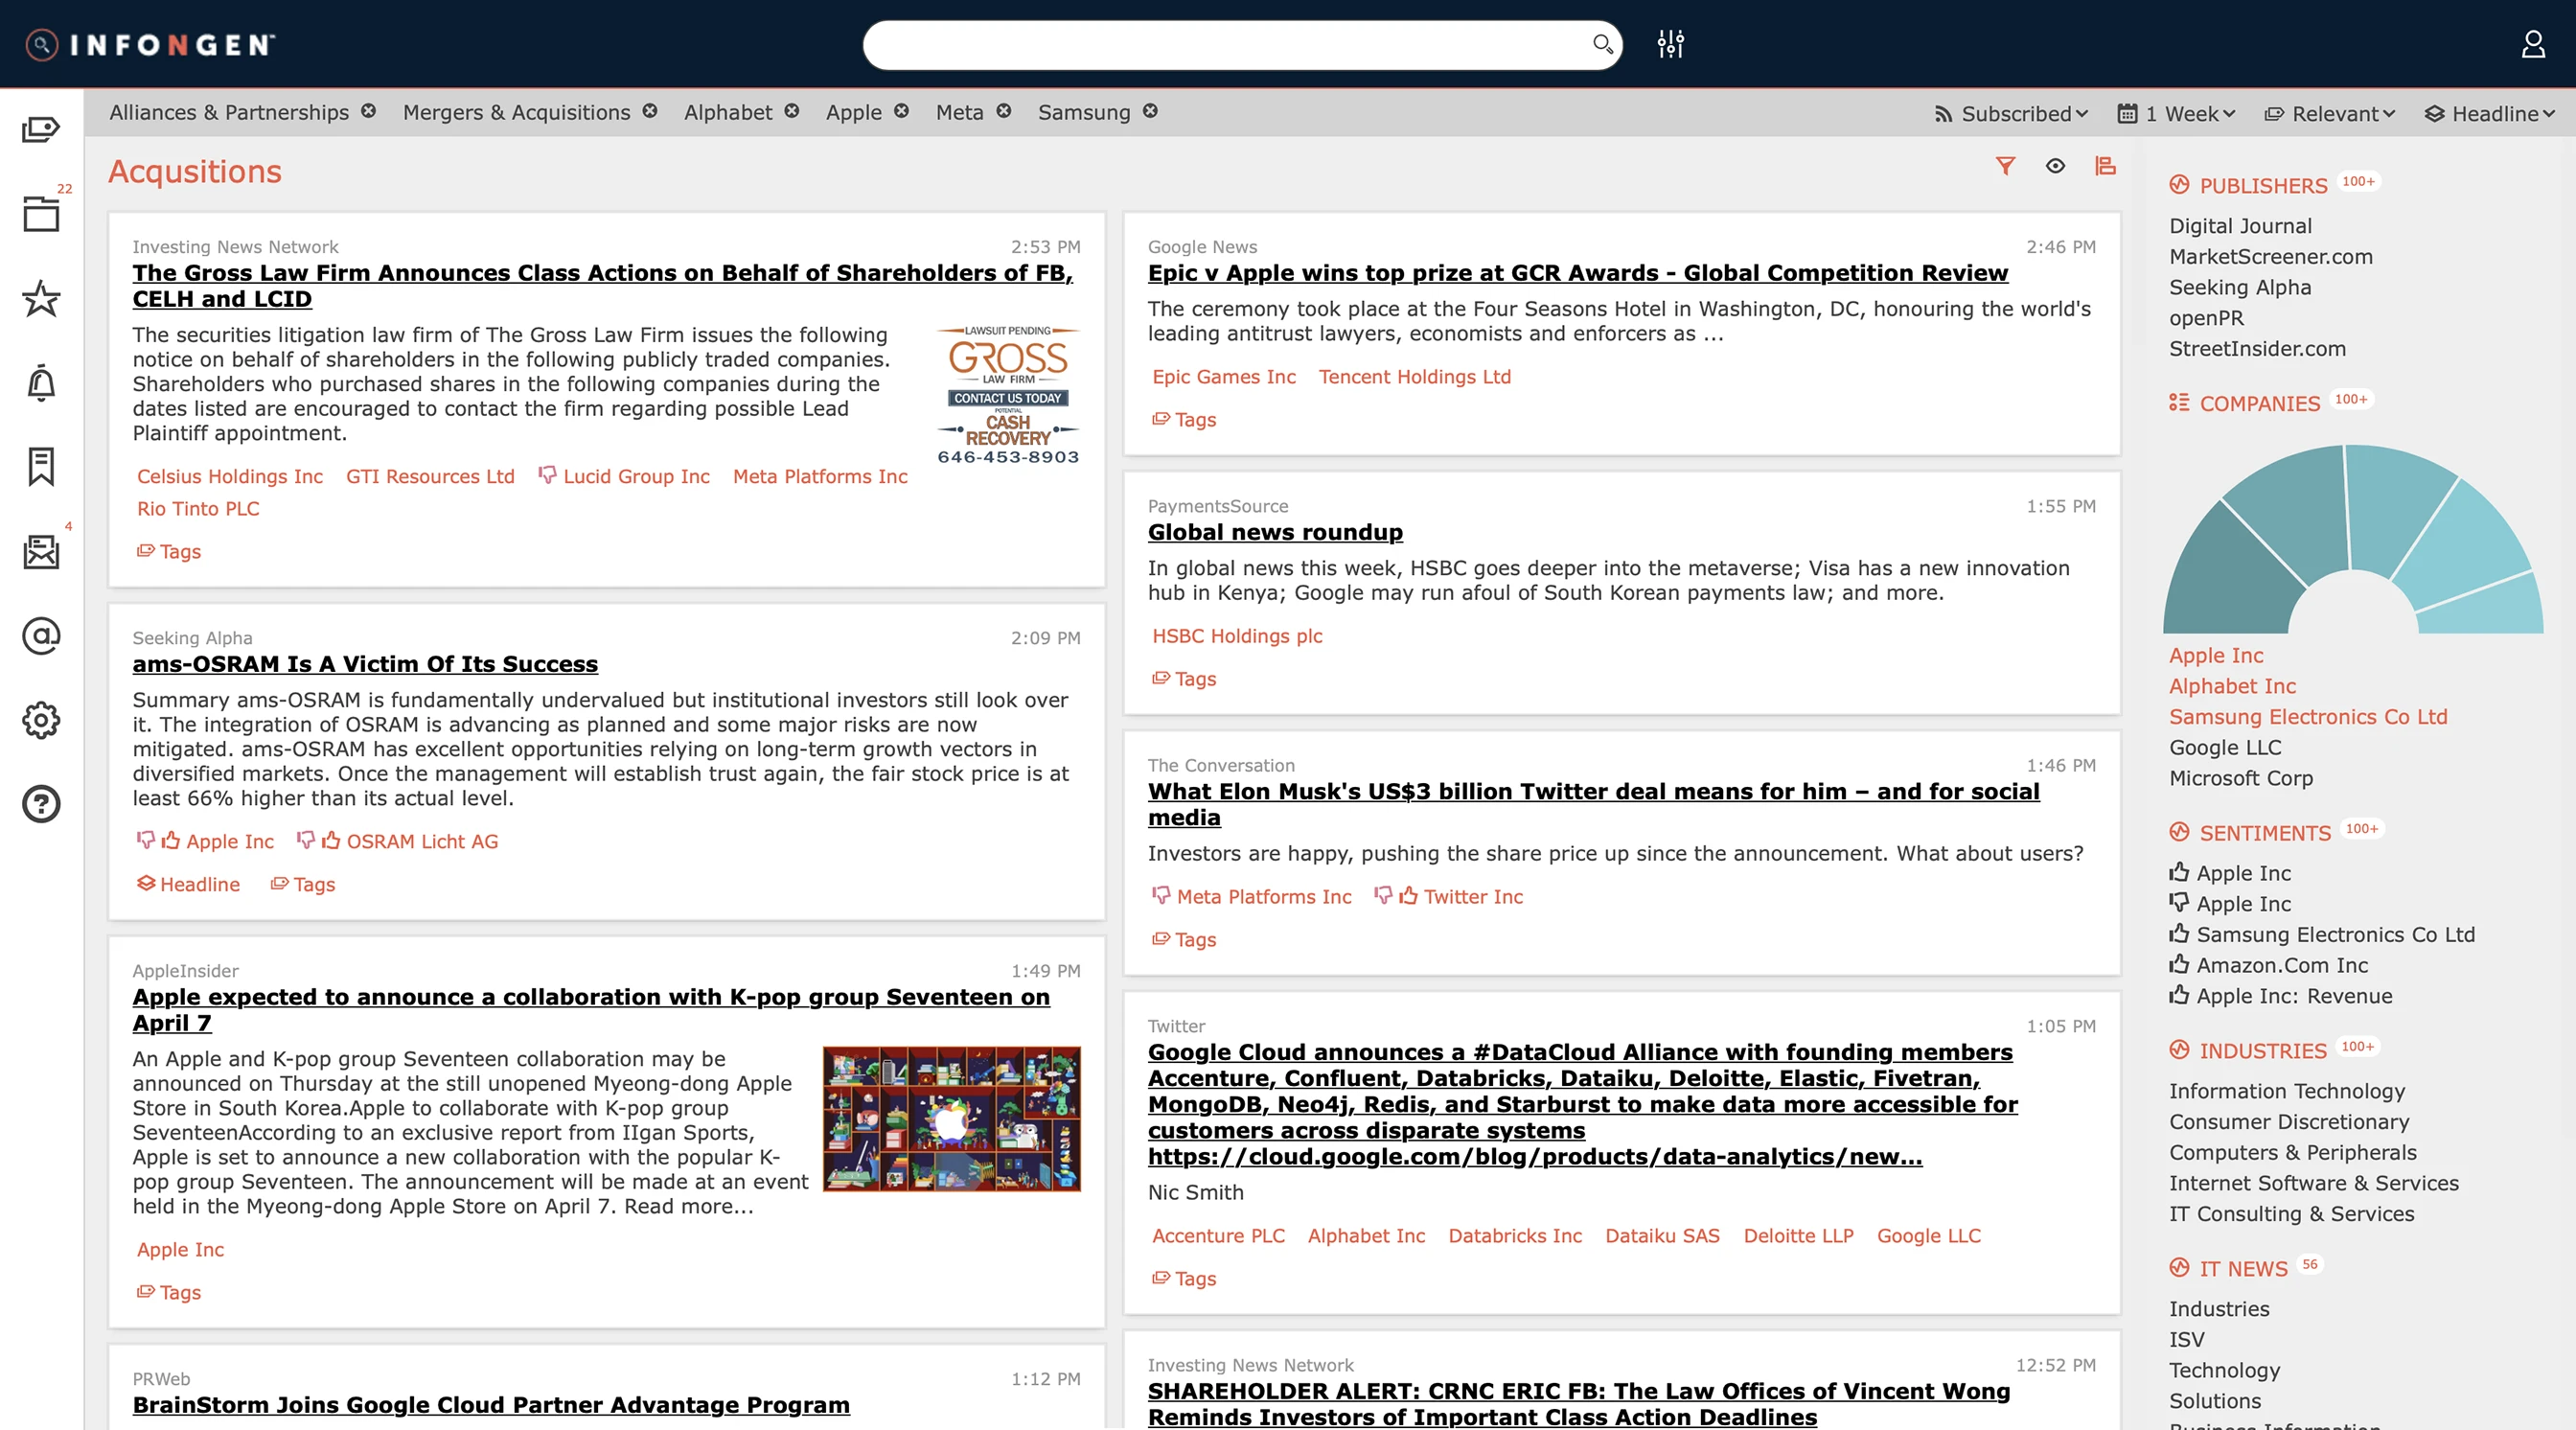Open the ams-OSRAM Is A Victim article
The width and height of the screenshot is (2576, 1430).
[x=365, y=664]
